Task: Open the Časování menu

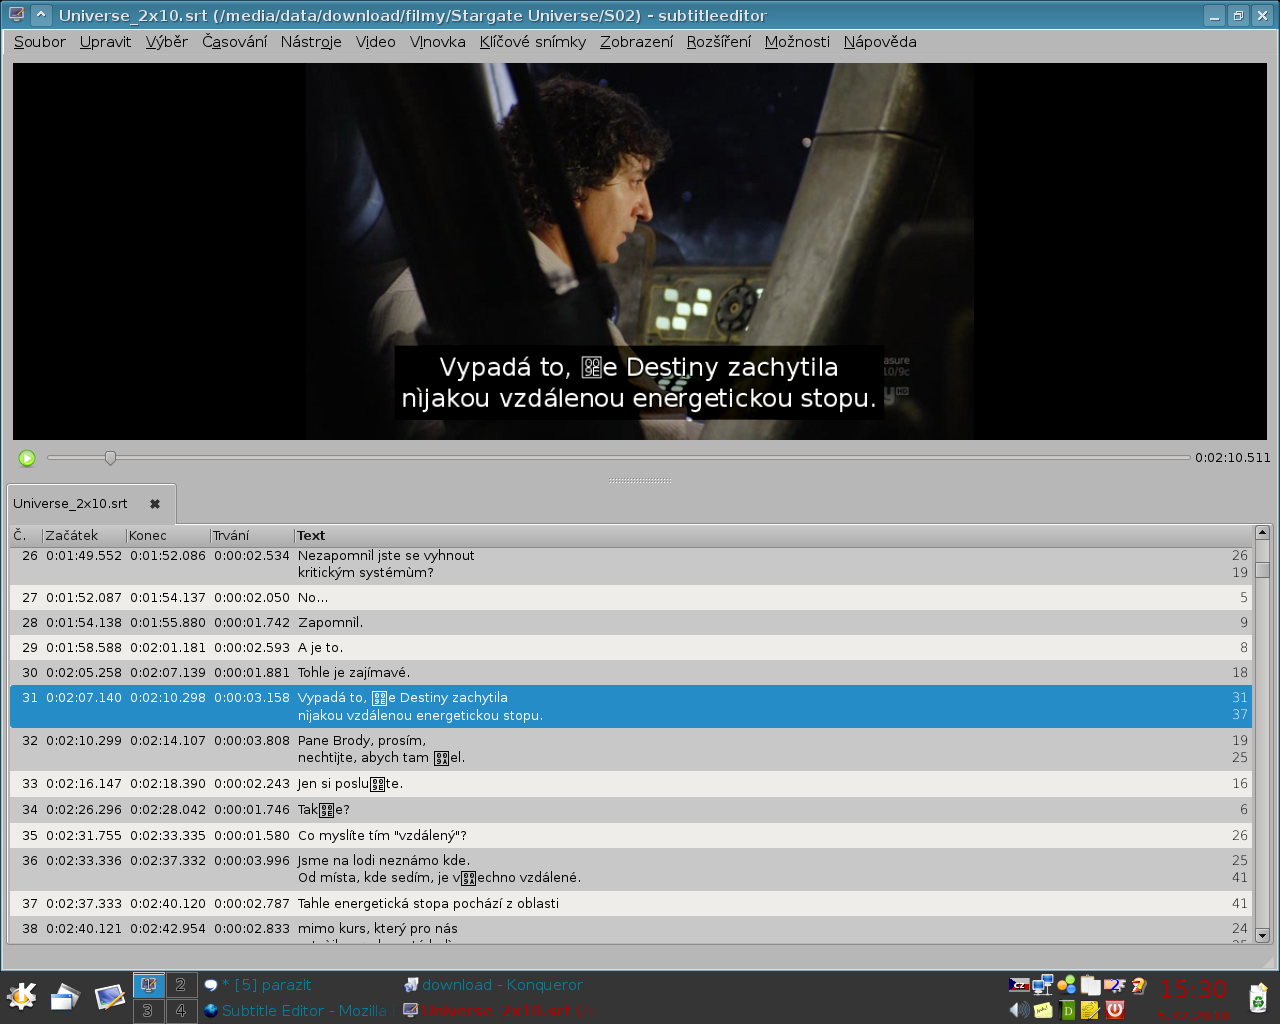Action: click(x=234, y=42)
